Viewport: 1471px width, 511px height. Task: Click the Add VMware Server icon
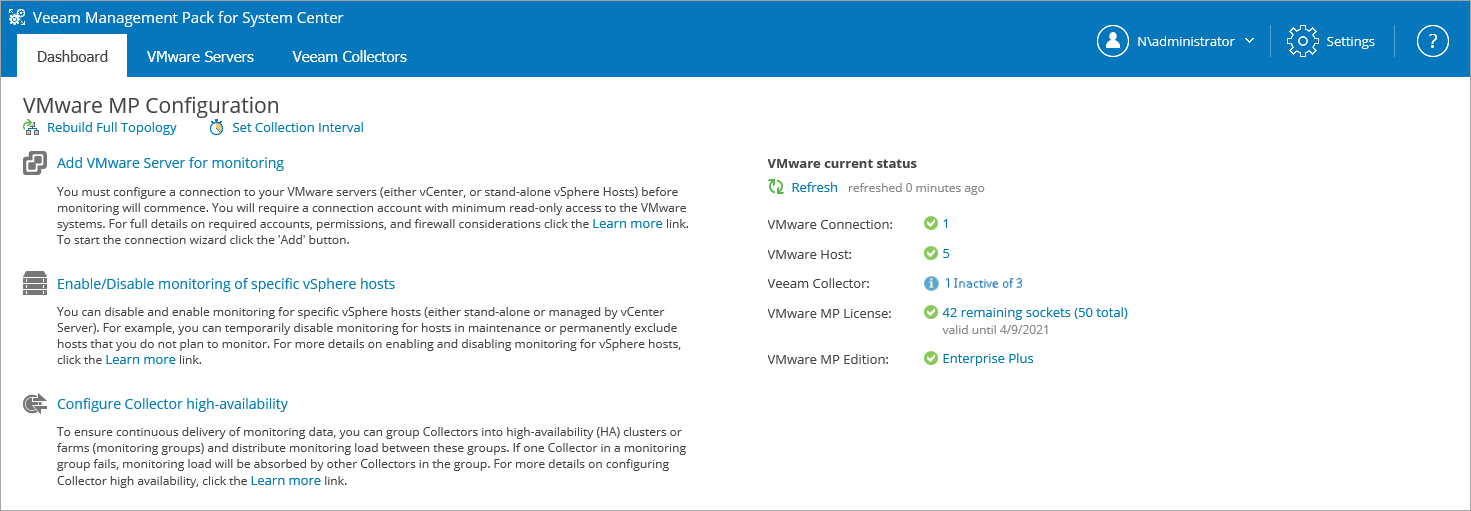(x=35, y=163)
